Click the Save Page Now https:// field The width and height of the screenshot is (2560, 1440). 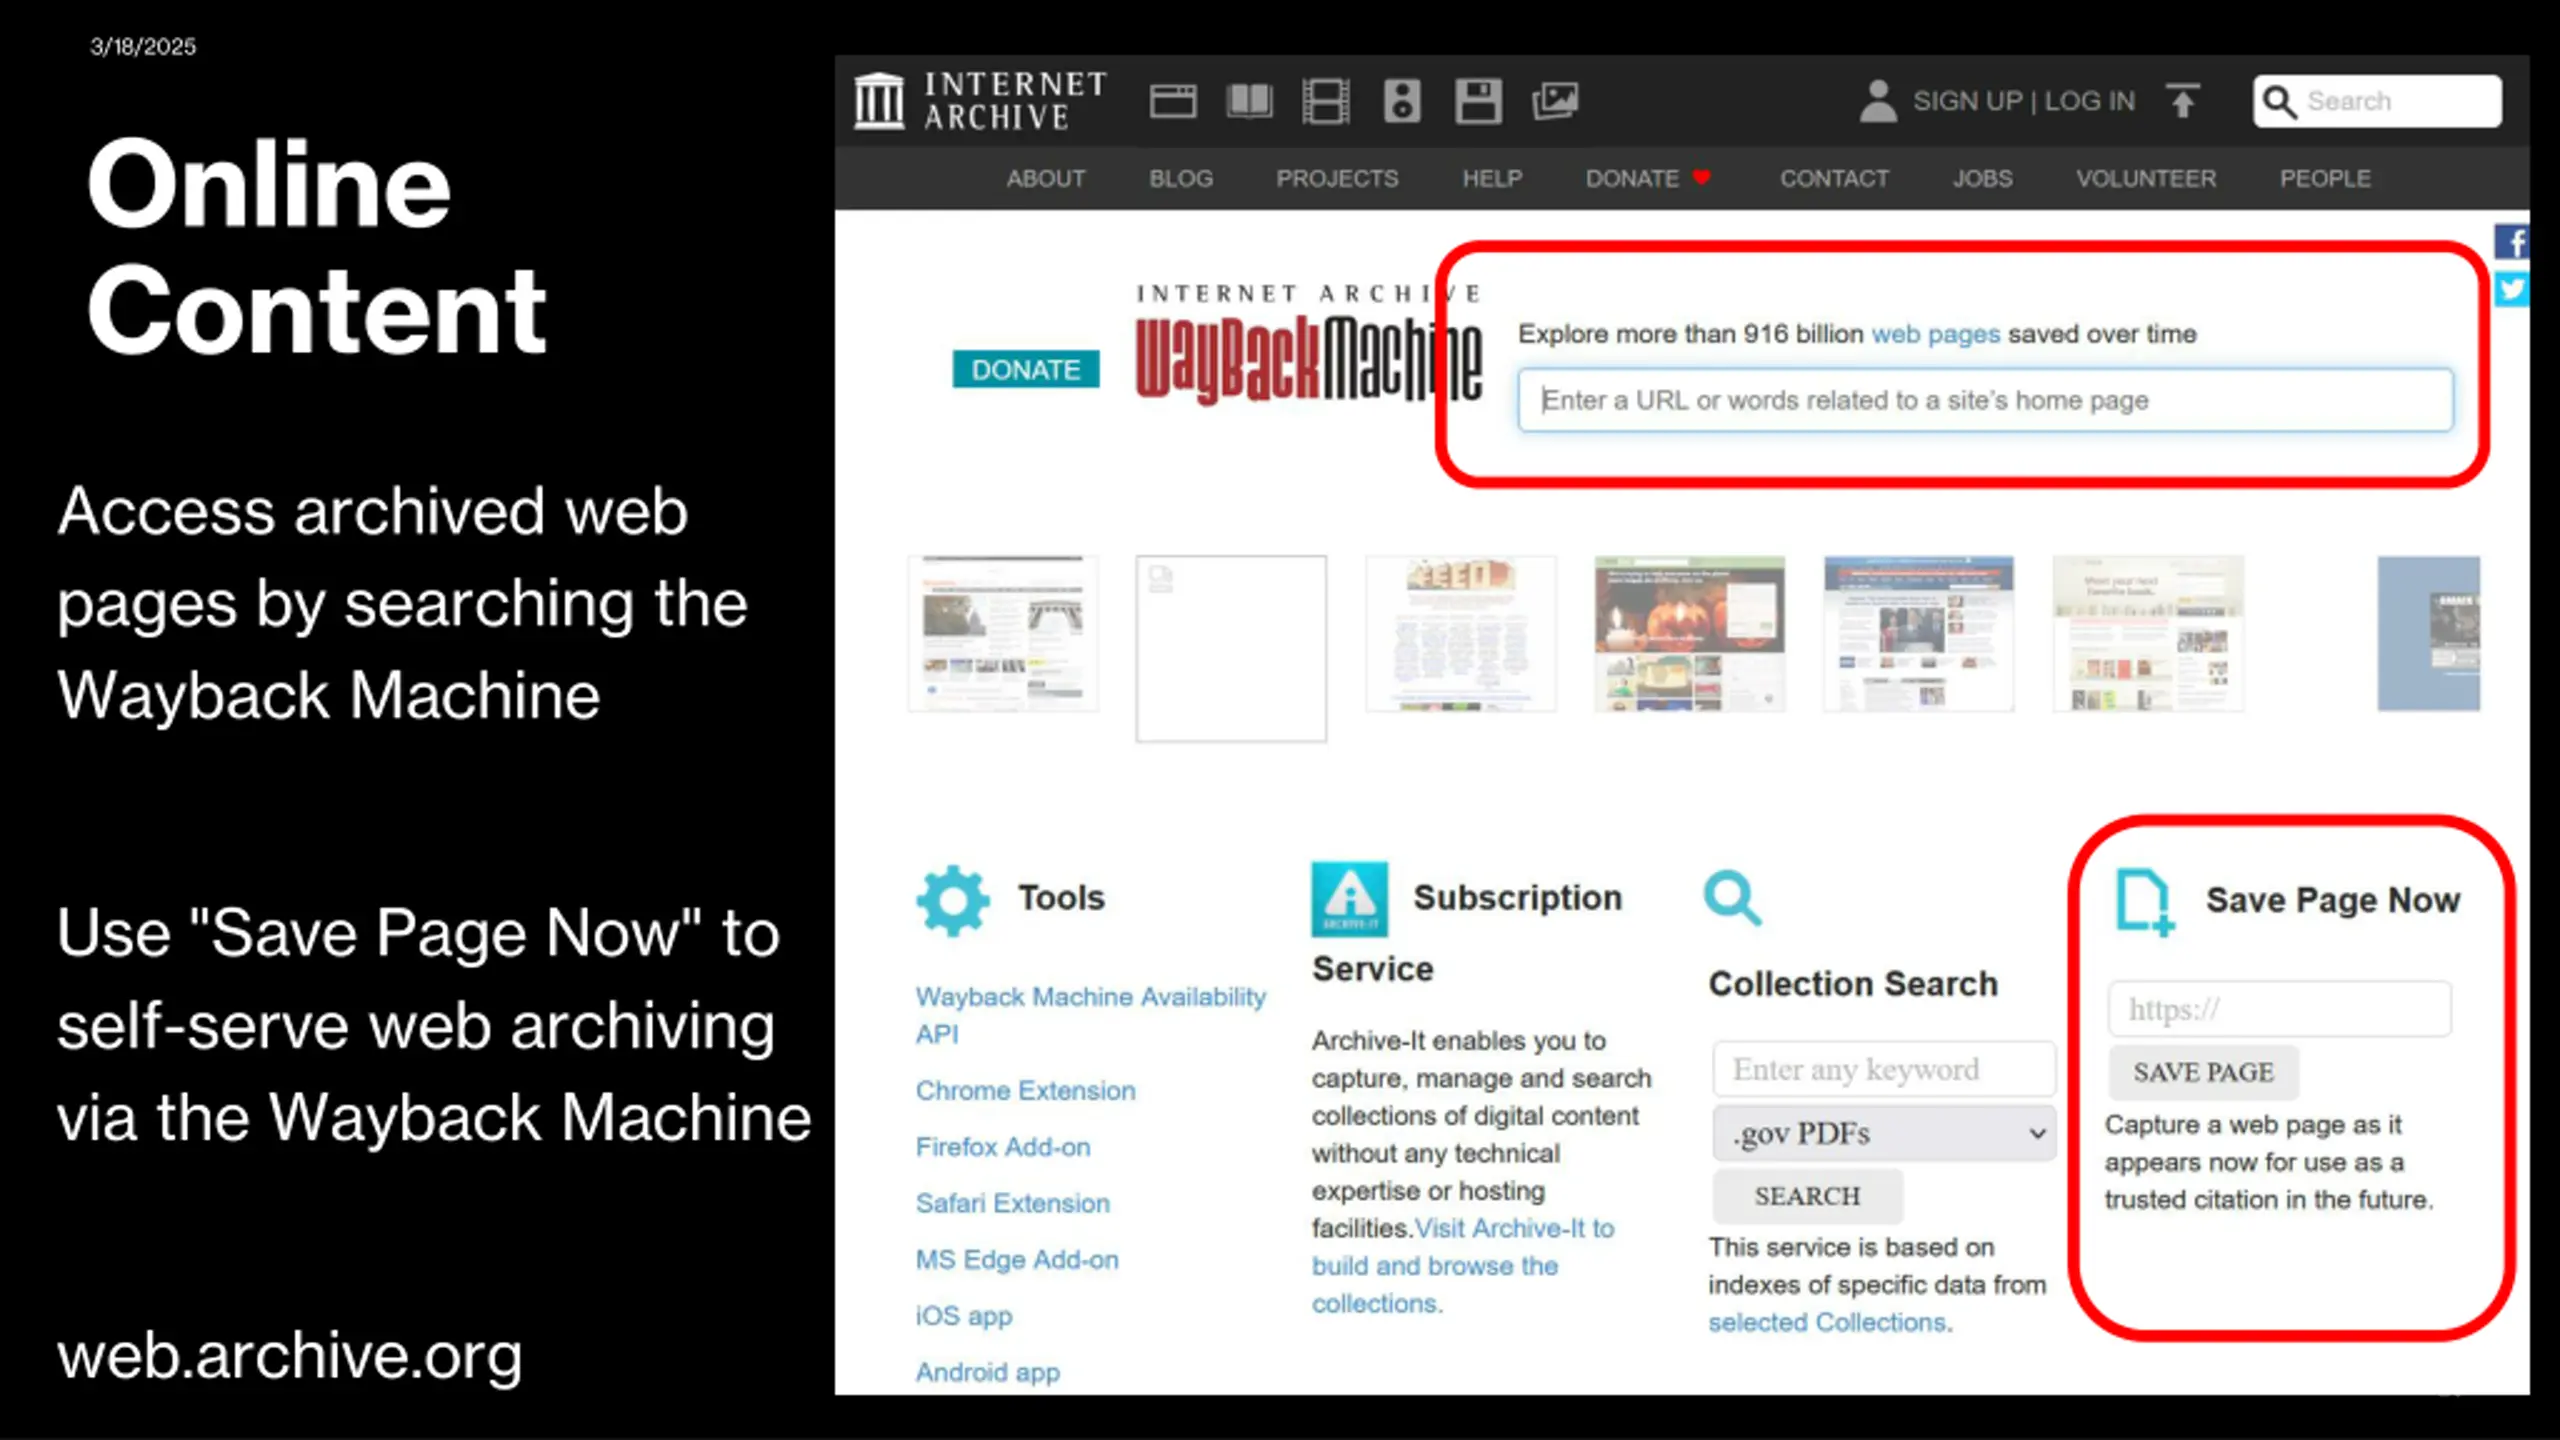(2280, 1009)
